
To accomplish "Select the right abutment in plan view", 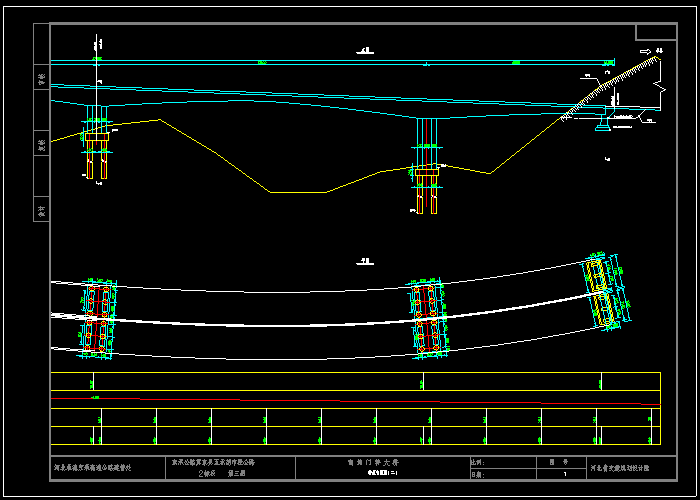I will pyautogui.click(x=604, y=291).
